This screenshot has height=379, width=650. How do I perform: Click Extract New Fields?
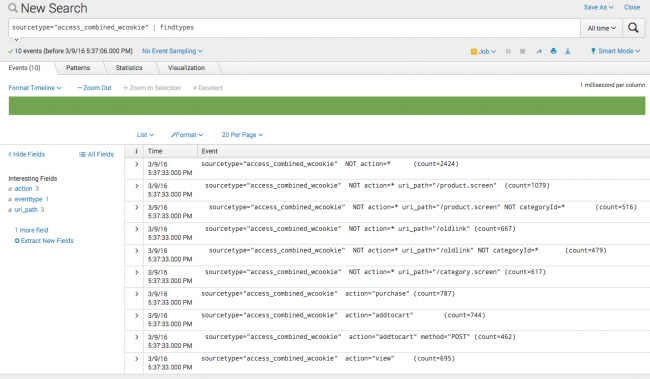pos(44,241)
